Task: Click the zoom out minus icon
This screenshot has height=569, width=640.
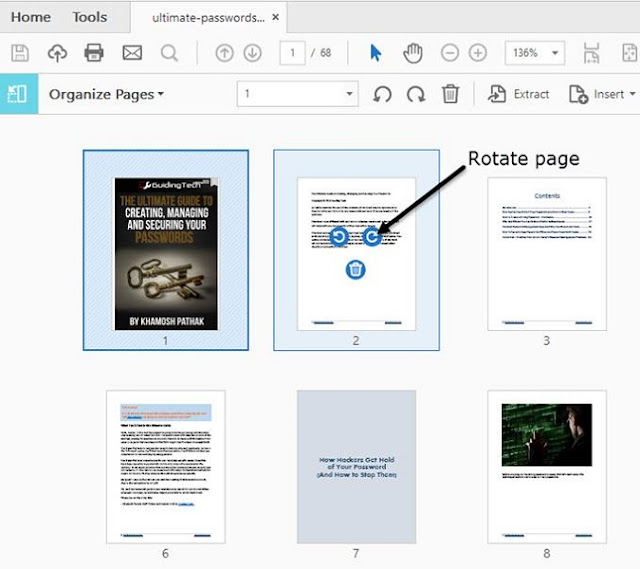Action: pos(450,53)
